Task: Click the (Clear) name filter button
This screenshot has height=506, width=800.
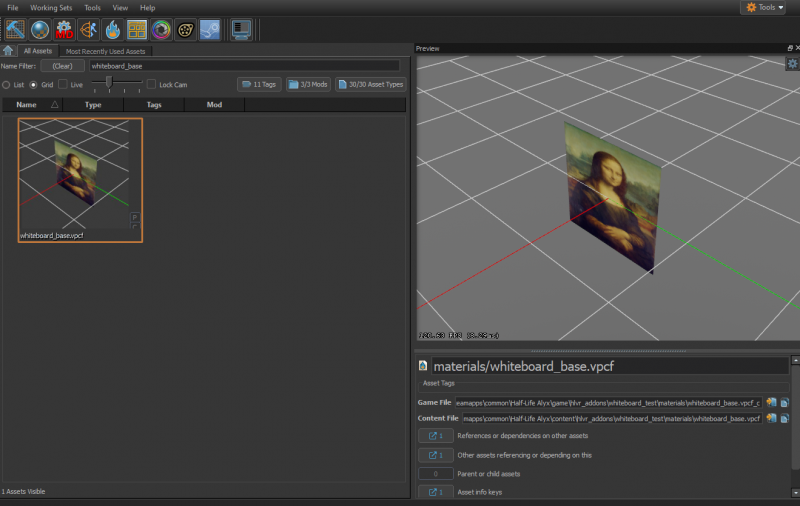Action: coord(62,66)
